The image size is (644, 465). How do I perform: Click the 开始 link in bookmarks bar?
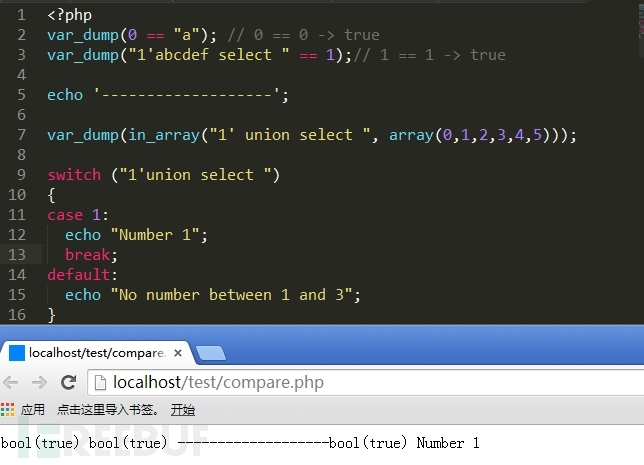click(x=183, y=410)
